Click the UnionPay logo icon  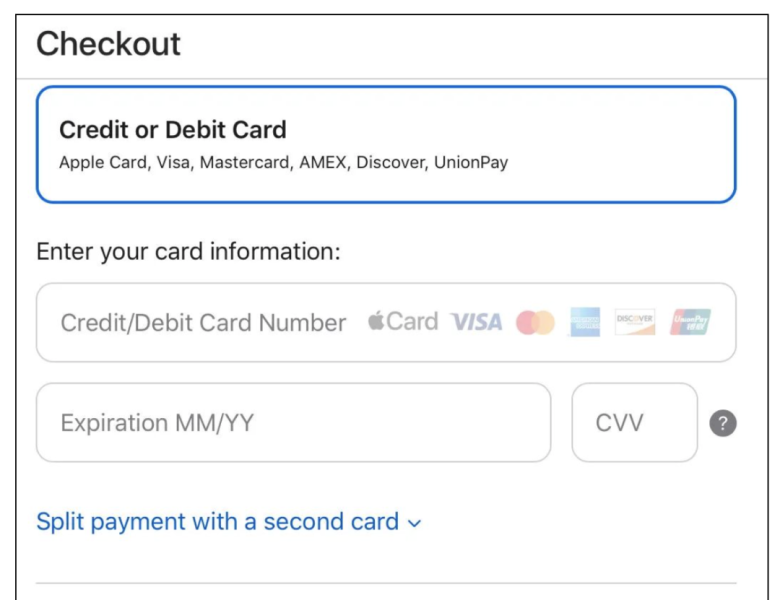(690, 322)
